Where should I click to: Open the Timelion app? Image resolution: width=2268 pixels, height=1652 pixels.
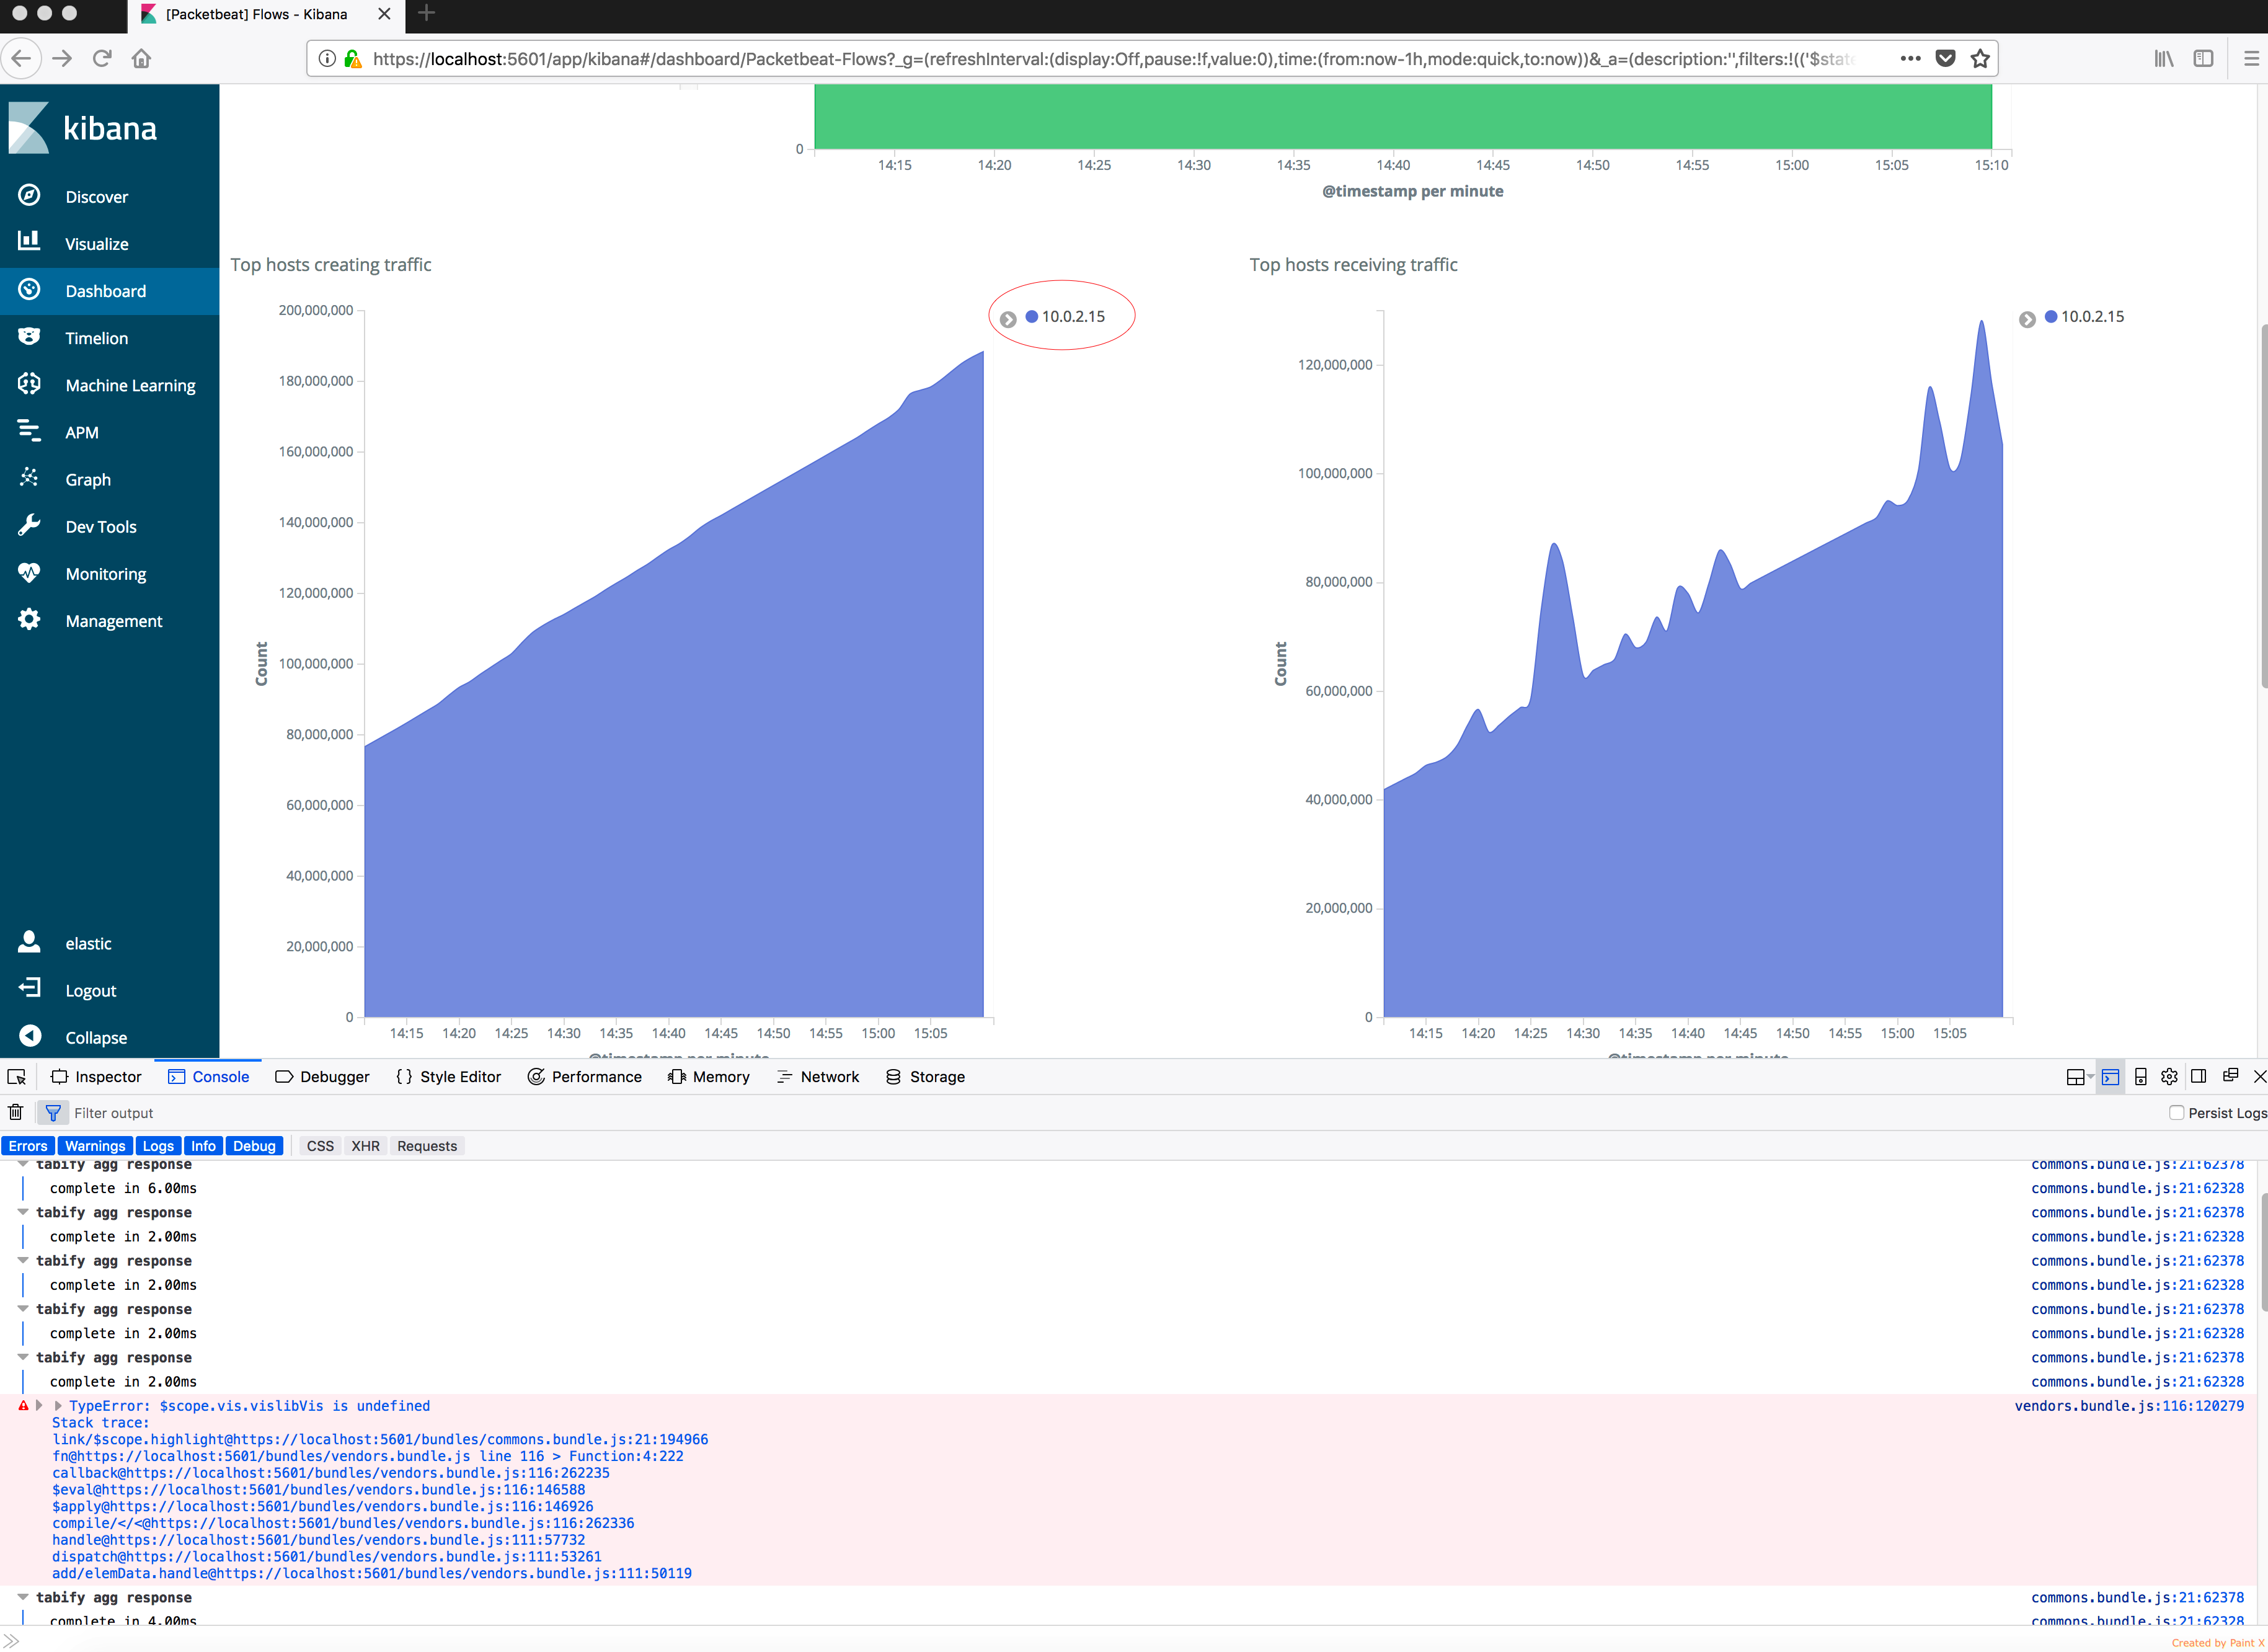(x=97, y=337)
